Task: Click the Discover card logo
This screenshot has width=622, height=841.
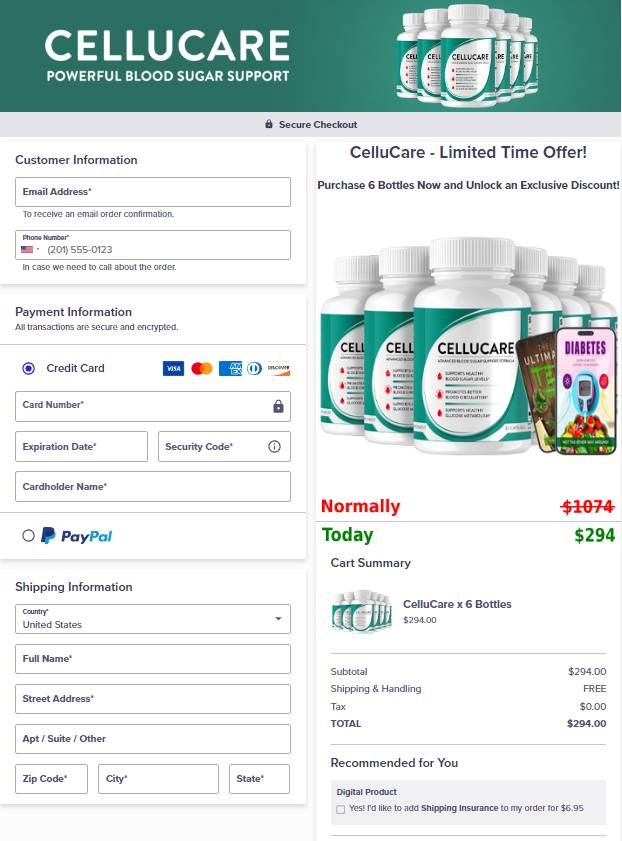Action: click(279, 368)
